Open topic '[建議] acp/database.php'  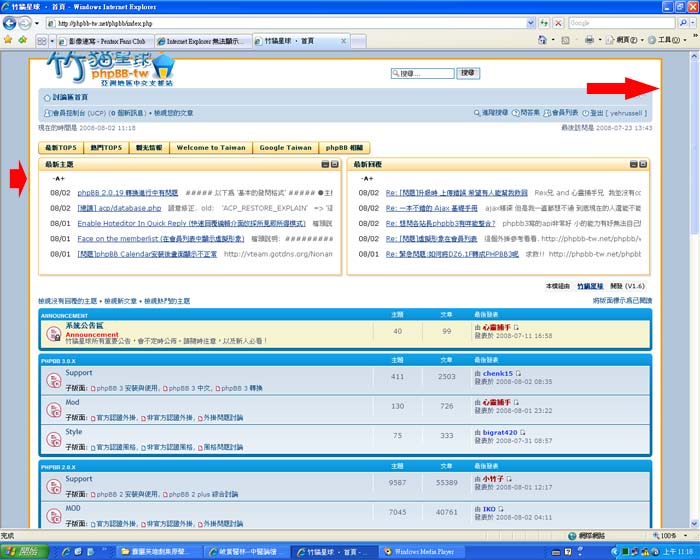119,208
